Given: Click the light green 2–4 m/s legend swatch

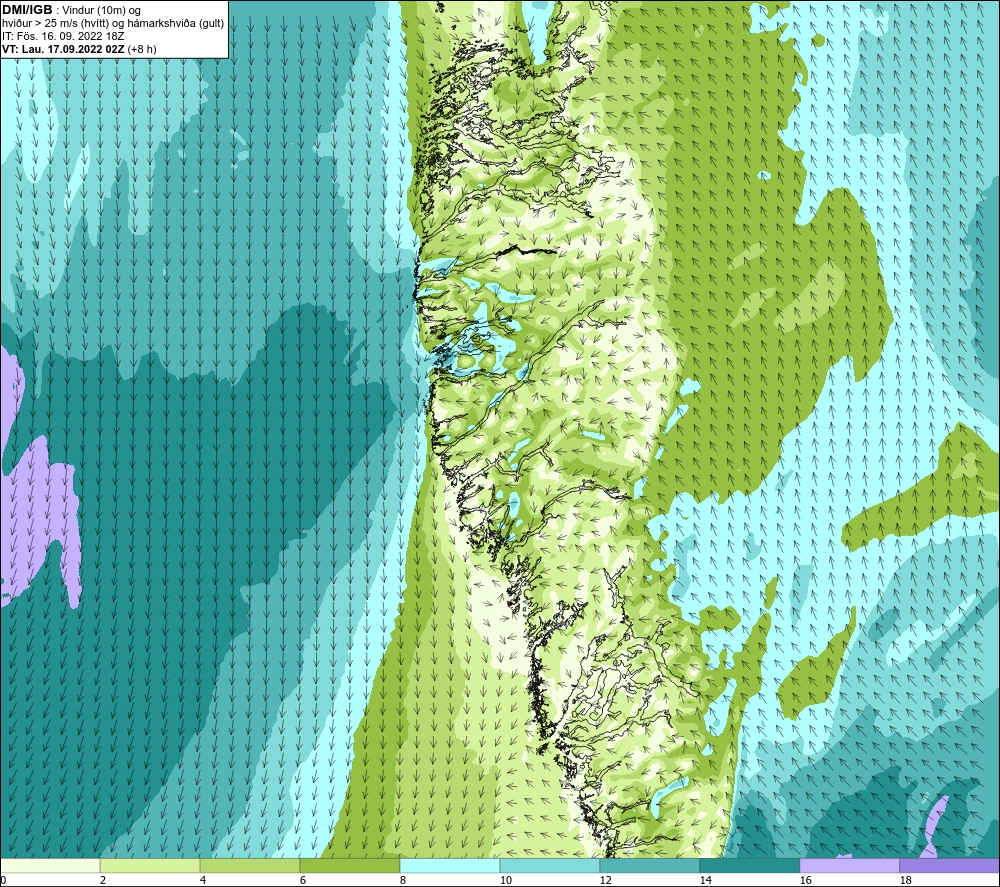Looking at the screenshot, I should [x=150, y=865].
